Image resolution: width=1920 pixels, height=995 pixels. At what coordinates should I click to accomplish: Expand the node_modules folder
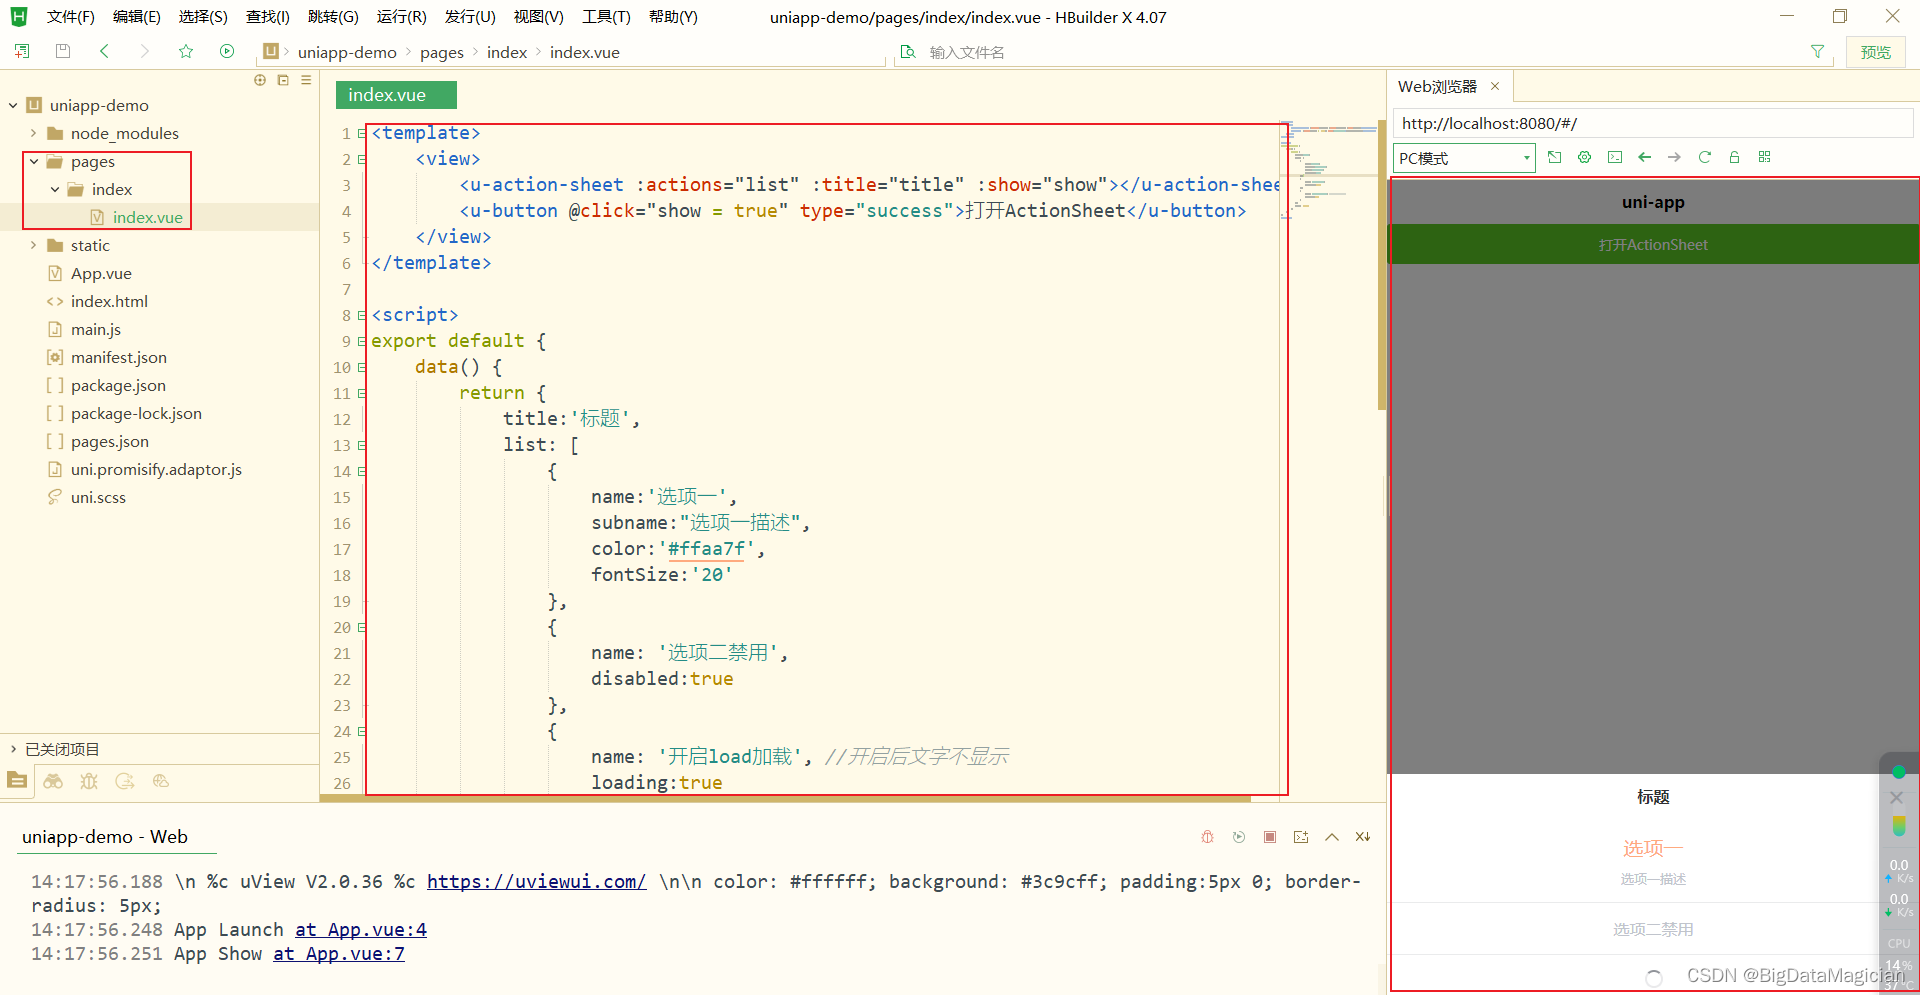pyautogui.click(x=33, y=133)
